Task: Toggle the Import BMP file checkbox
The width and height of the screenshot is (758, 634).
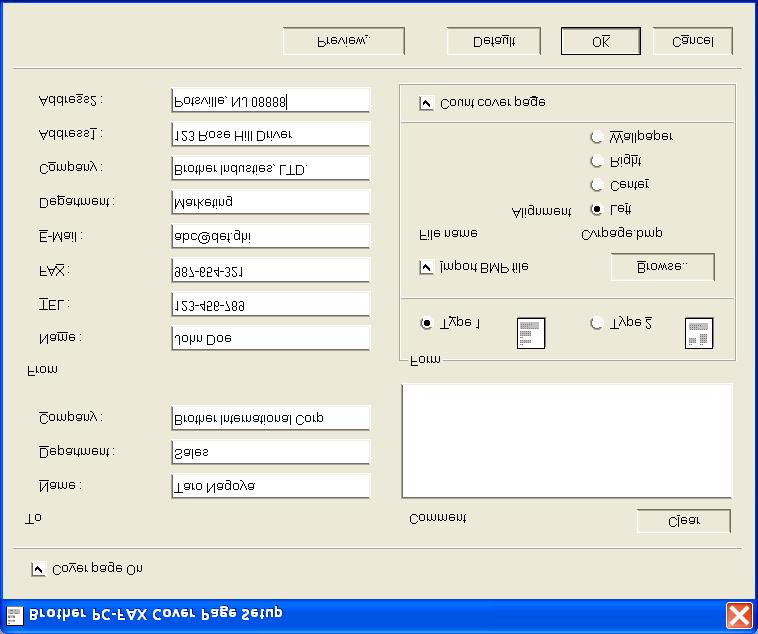Action: click(426, 267)
